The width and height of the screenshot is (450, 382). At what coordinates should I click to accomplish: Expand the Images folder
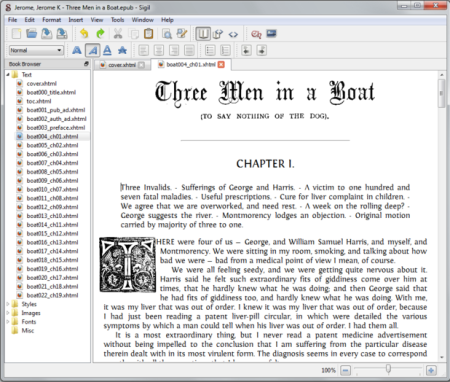coord(8,313)
